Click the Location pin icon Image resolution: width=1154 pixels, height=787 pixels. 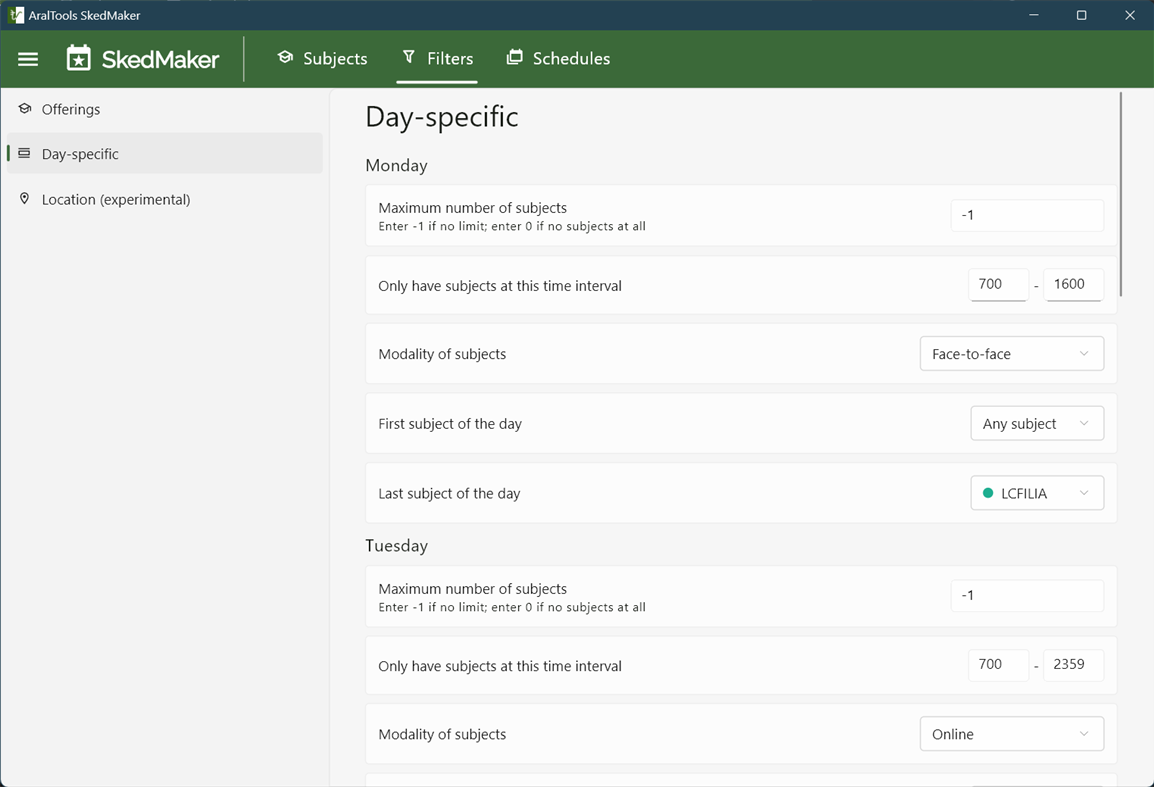tap(25, 199)
